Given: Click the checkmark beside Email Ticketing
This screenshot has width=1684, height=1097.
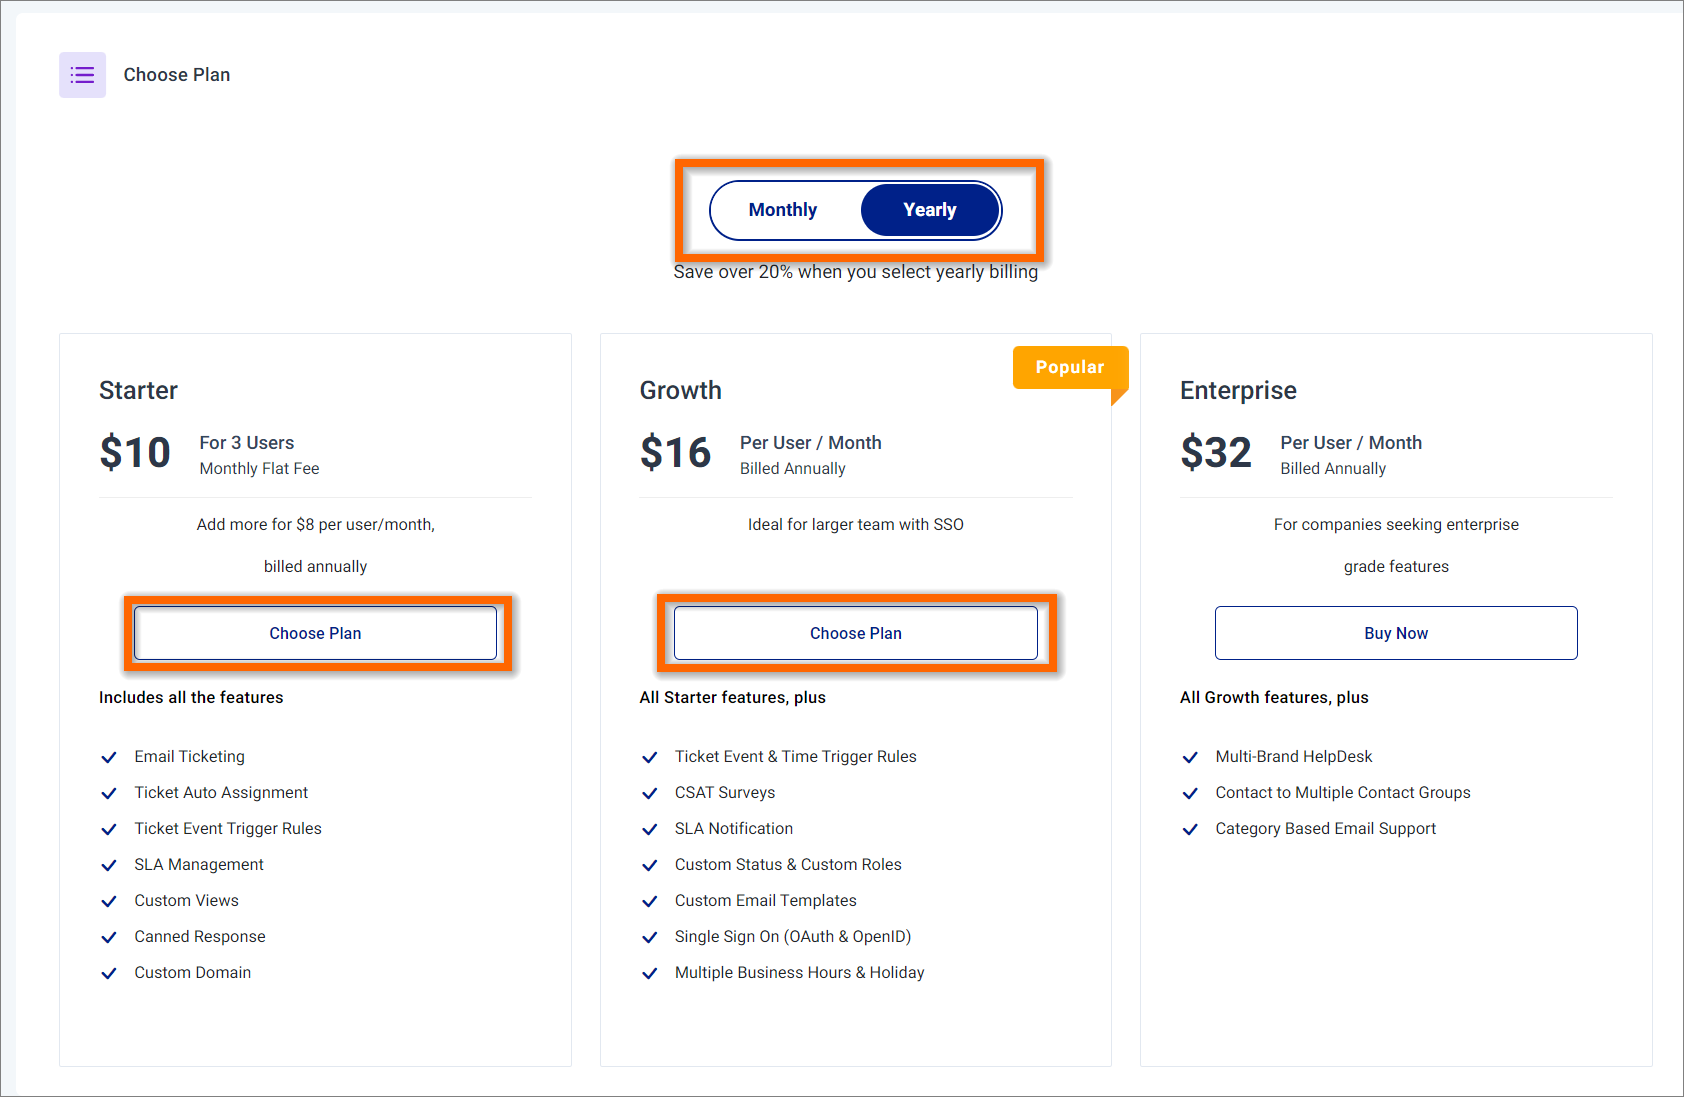Looking at the screenshot, I should [109, 757].
